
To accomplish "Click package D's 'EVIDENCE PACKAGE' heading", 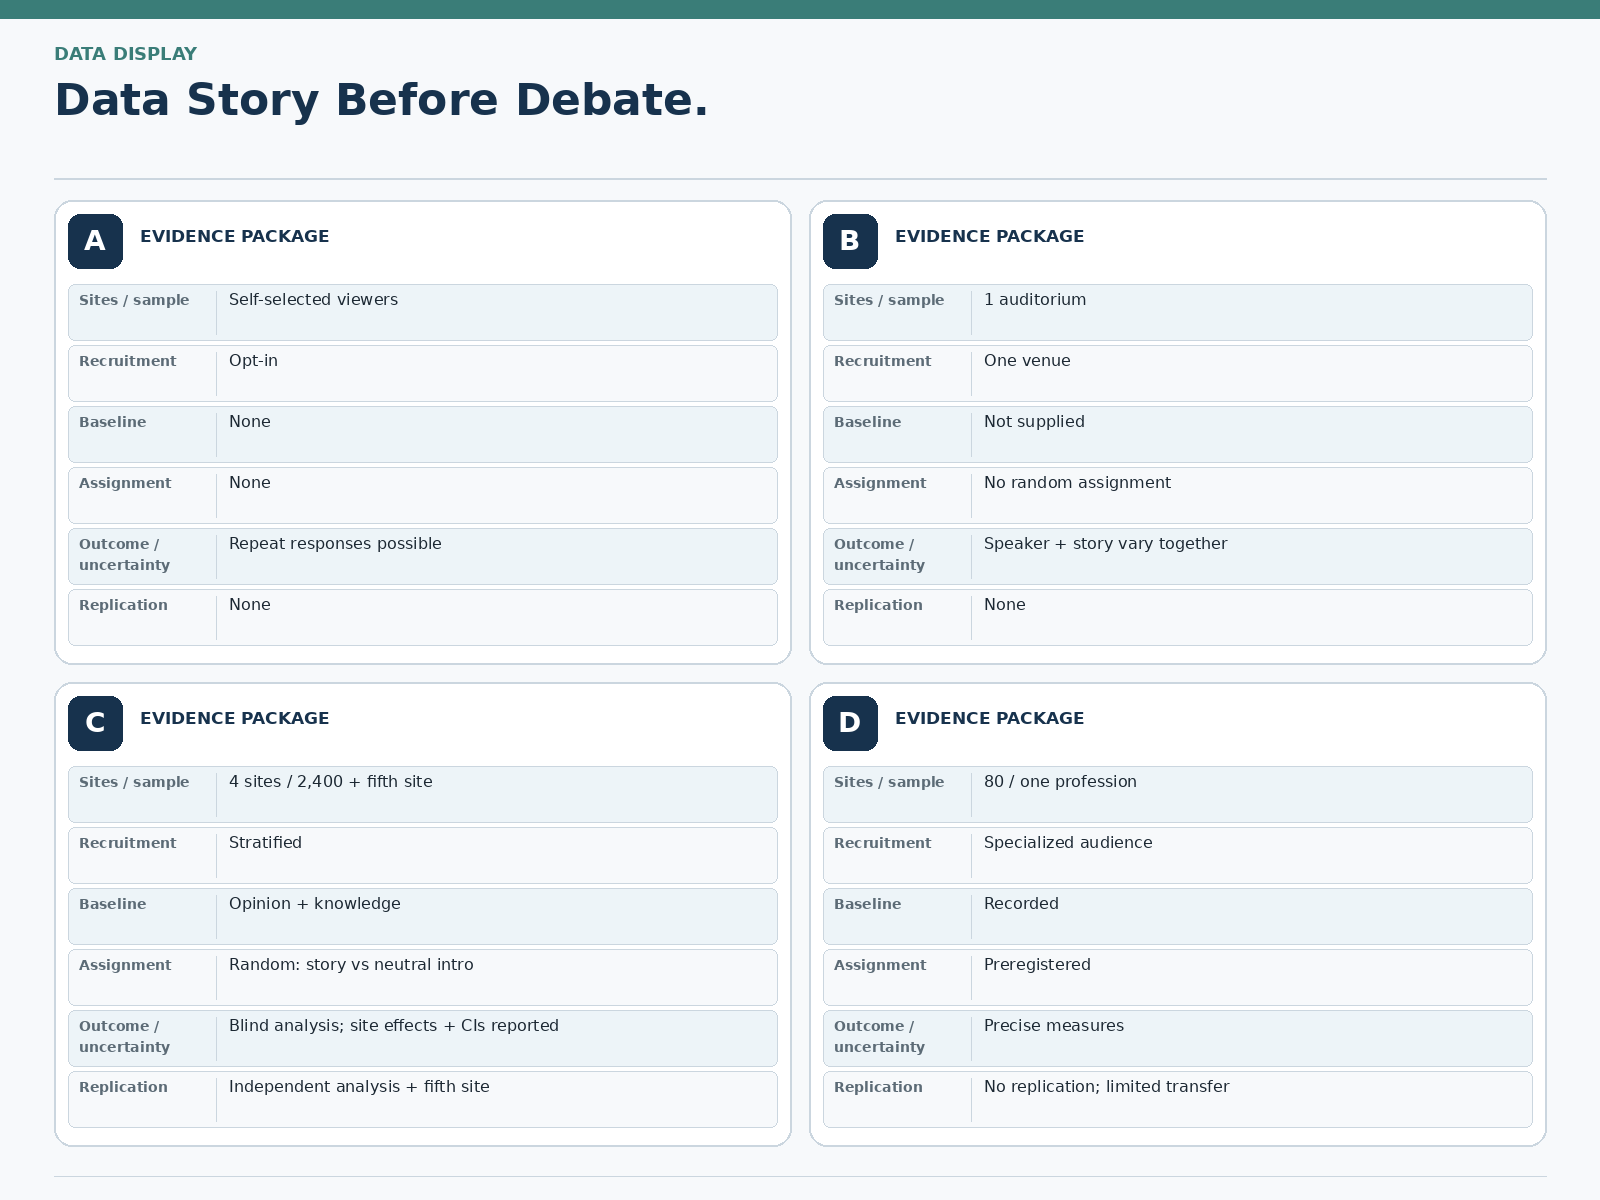I will tap(989, 719).
